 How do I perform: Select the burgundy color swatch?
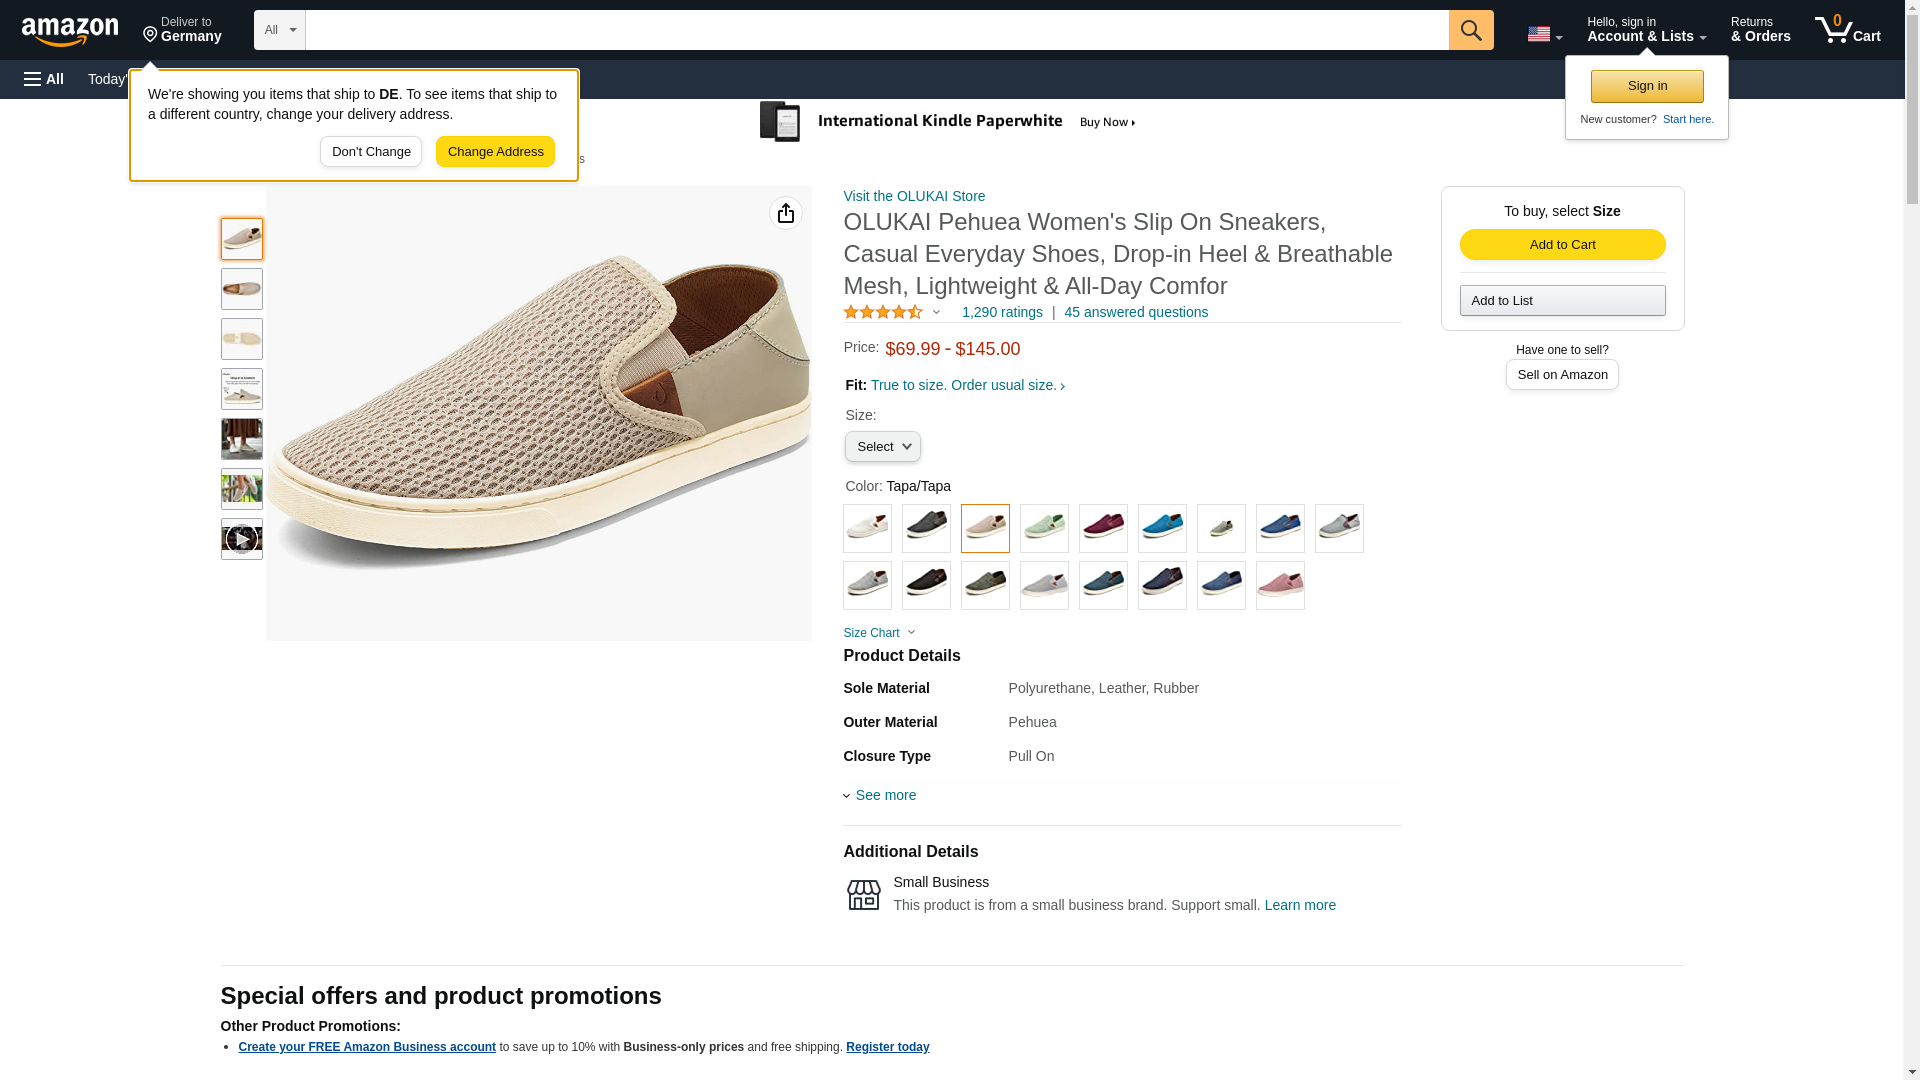pyautogui.click(x=1103, y=528)
